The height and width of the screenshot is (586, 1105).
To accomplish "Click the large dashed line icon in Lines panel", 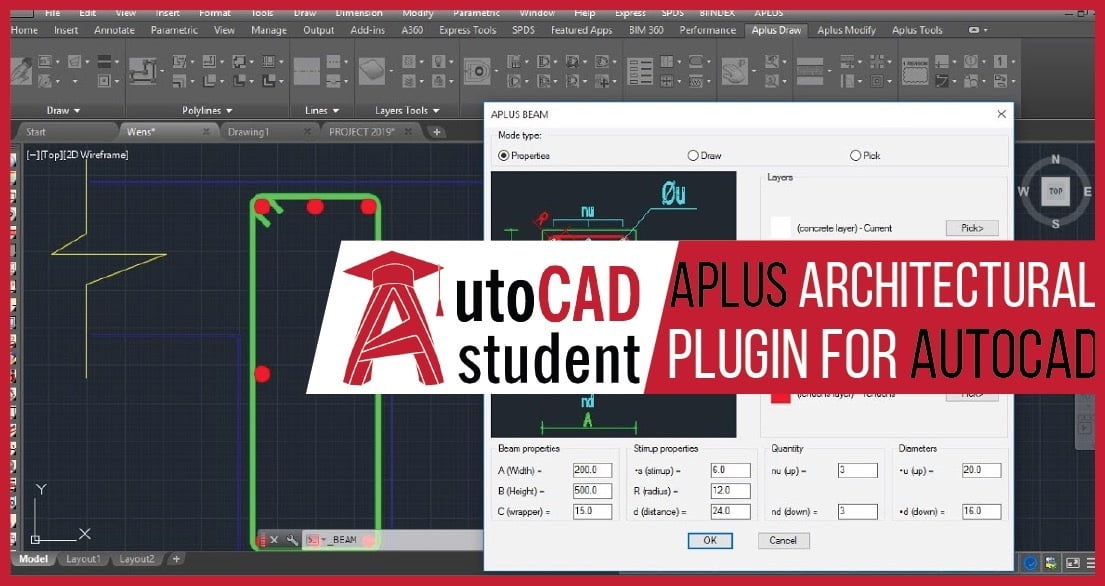I will pos(307,71).
